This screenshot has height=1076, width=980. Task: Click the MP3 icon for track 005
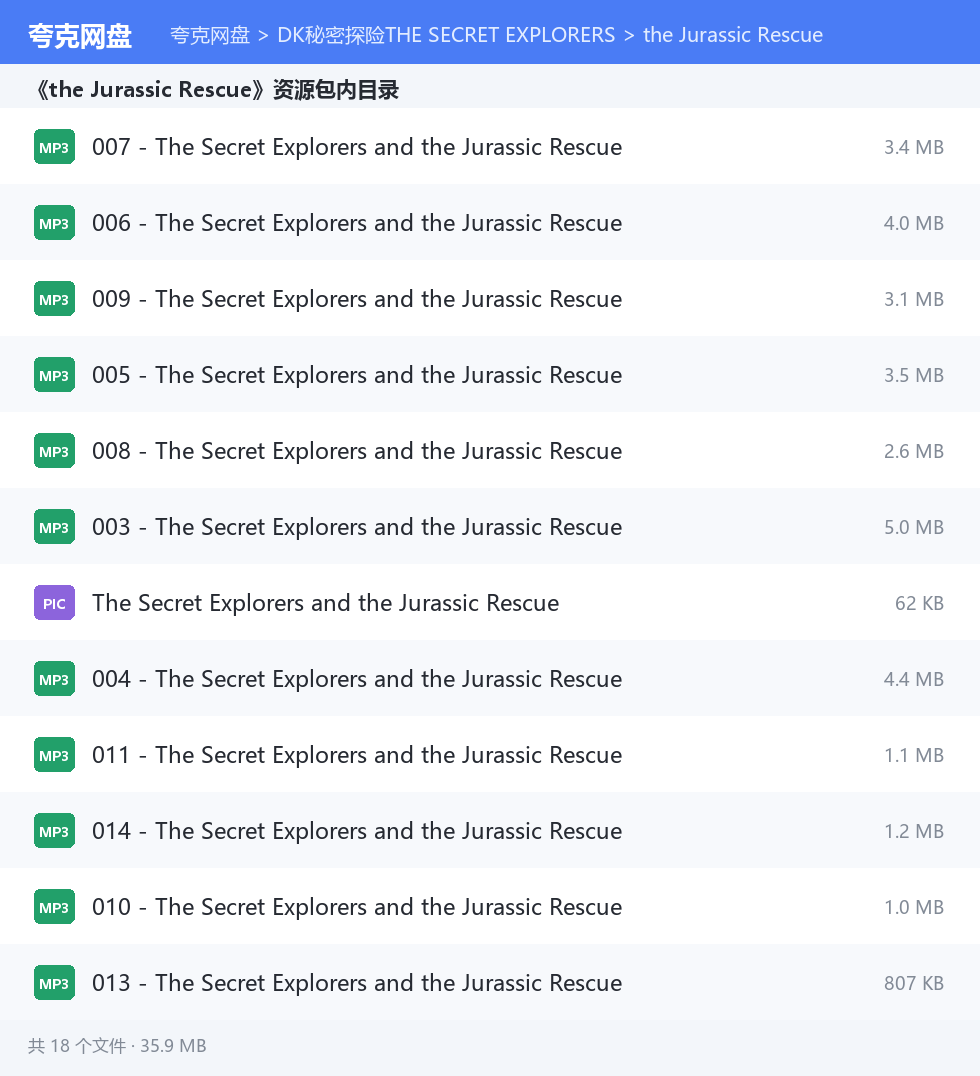54,375
